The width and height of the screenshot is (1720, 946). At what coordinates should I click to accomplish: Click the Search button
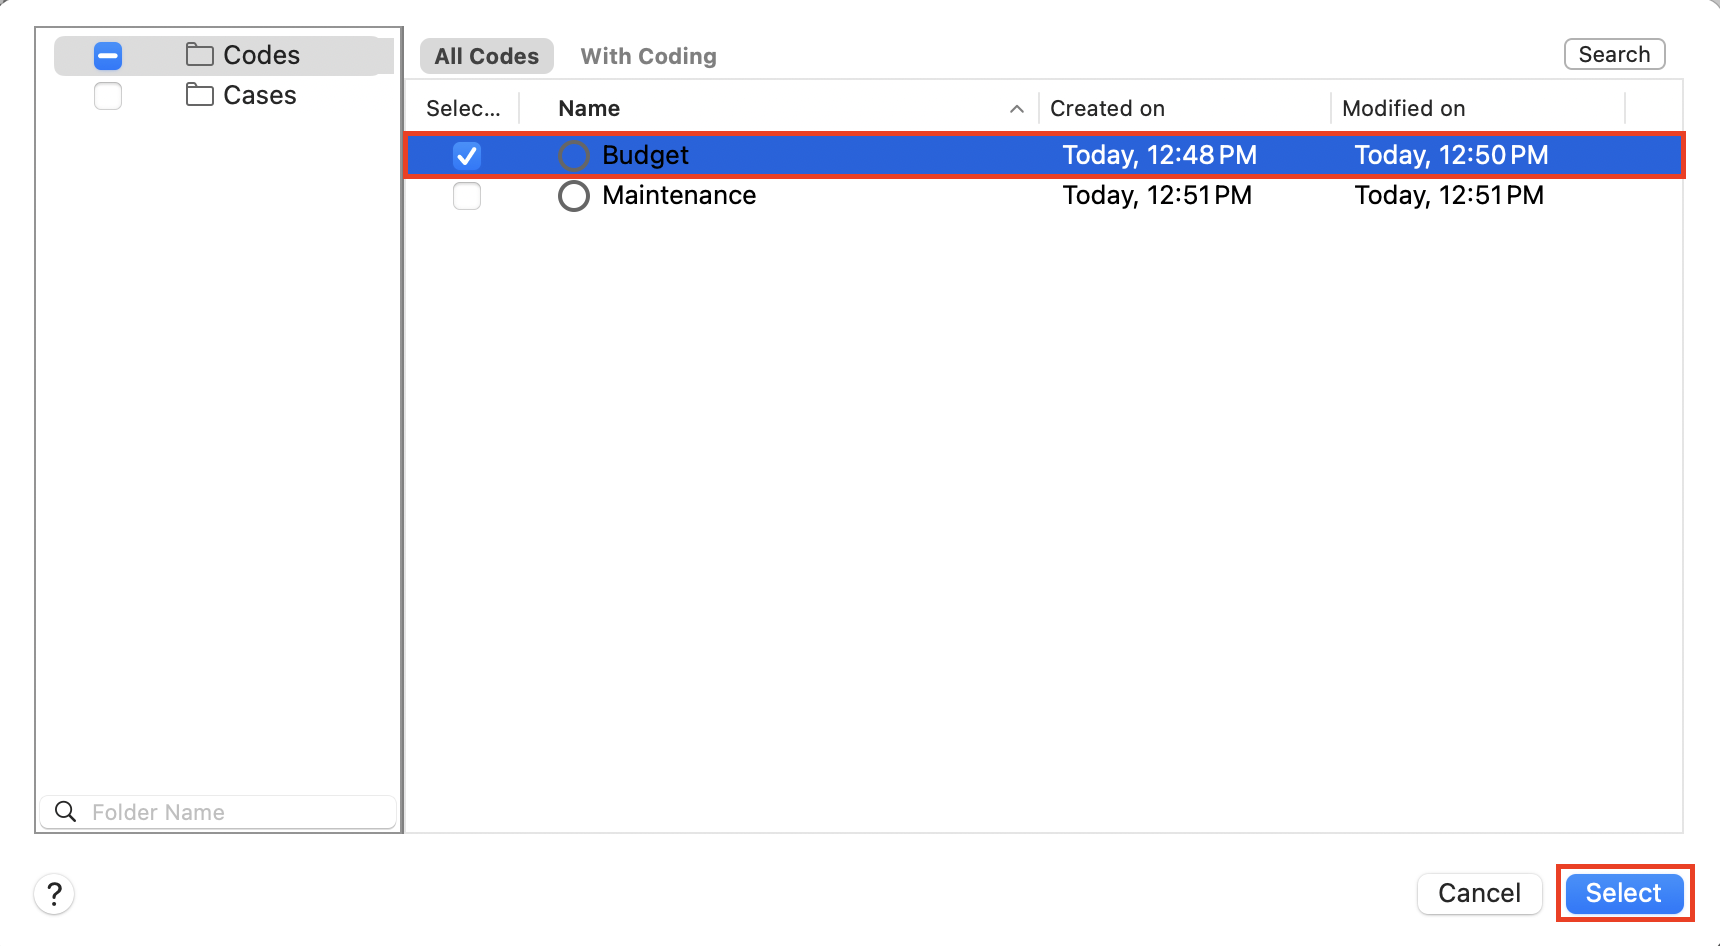(1614, 54)
